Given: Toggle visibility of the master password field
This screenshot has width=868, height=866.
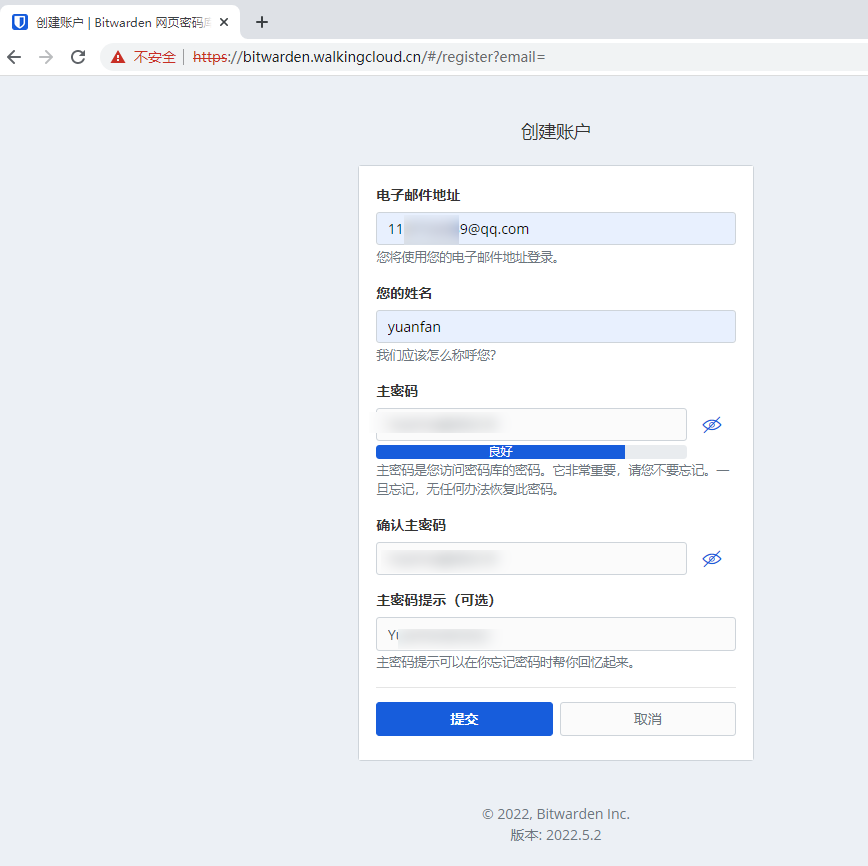Looking at the screenshot, I should click(x=712, y=424).
